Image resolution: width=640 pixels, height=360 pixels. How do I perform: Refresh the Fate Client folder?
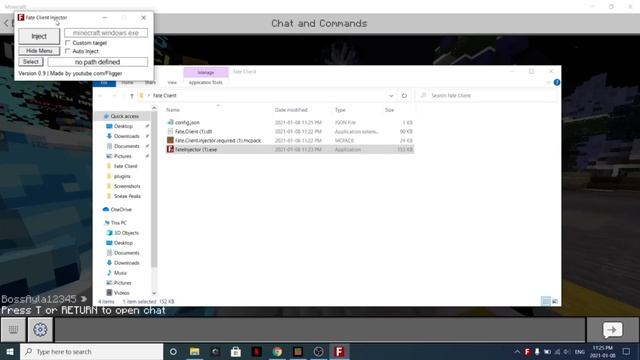pos(404,96)
